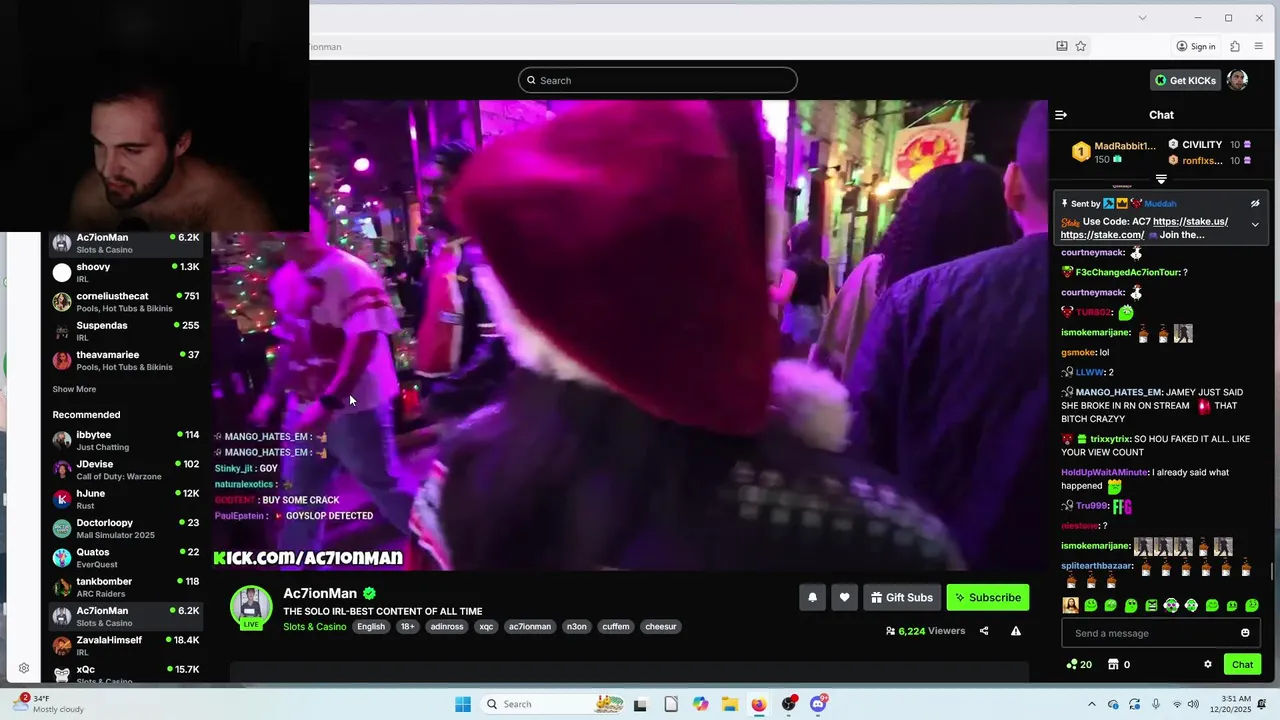Select the CIVILITY leaderboard entry
Image resolution: width=1280 pixels, height=720 pixels.
coord(1210,144)
